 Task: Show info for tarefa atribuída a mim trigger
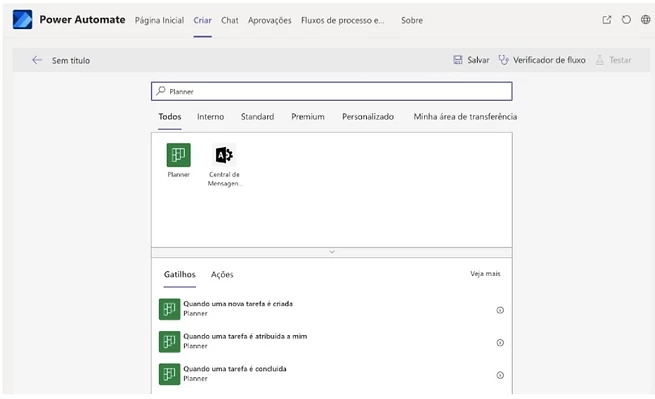pos(500,343)
